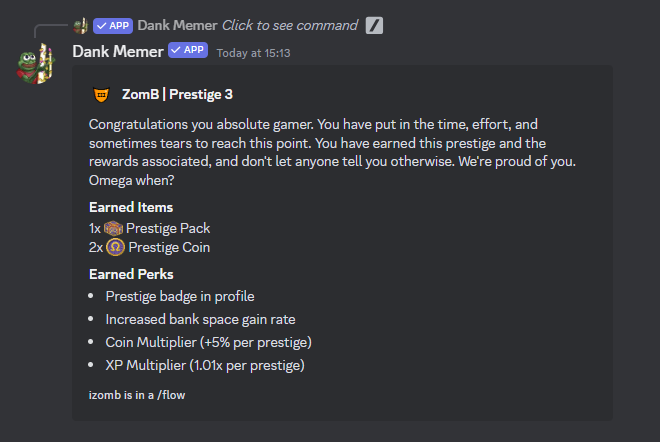This screenshot has width=660, height=442.
Task: Select the Dank Memer name in the reply line
Action: tap(176, 25)
